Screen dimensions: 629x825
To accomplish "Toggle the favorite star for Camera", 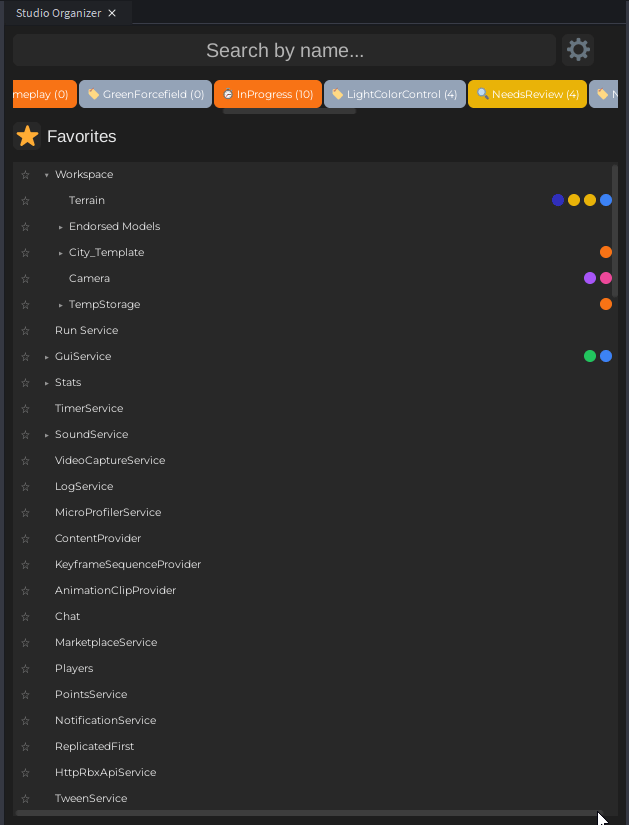I will click(x=26, y=278).
